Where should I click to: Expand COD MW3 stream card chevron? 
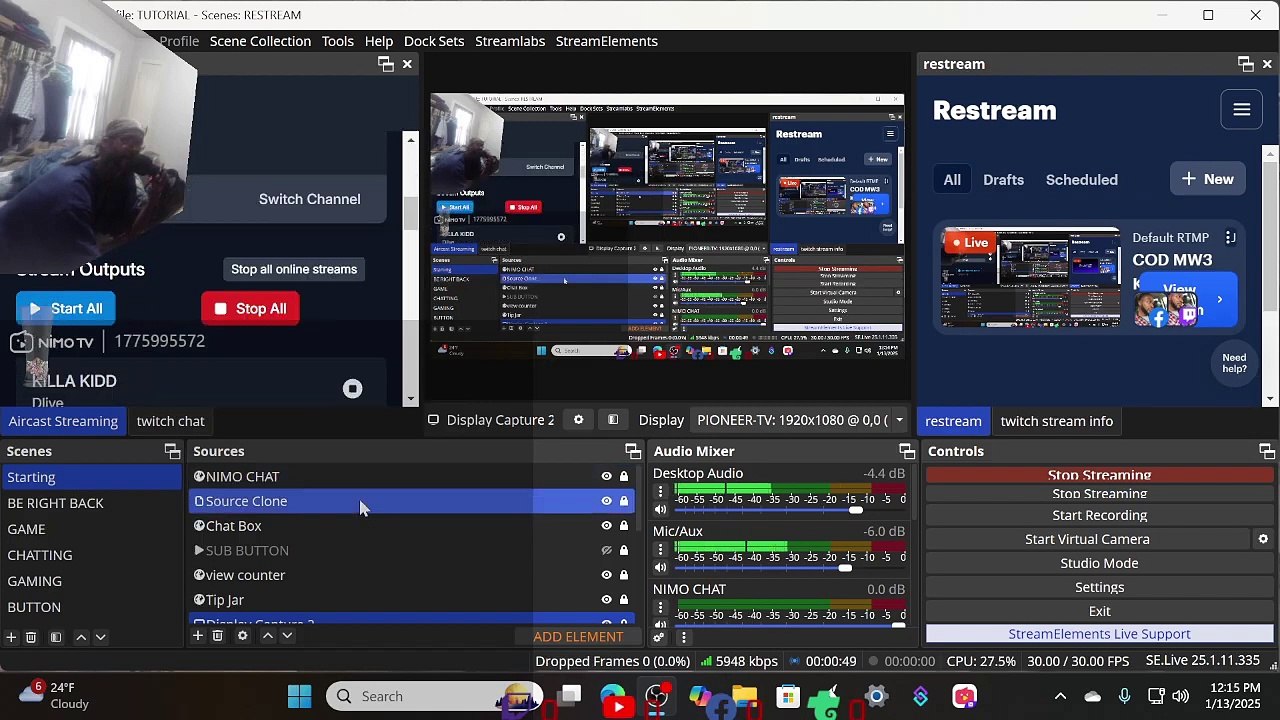(1219, 299)
